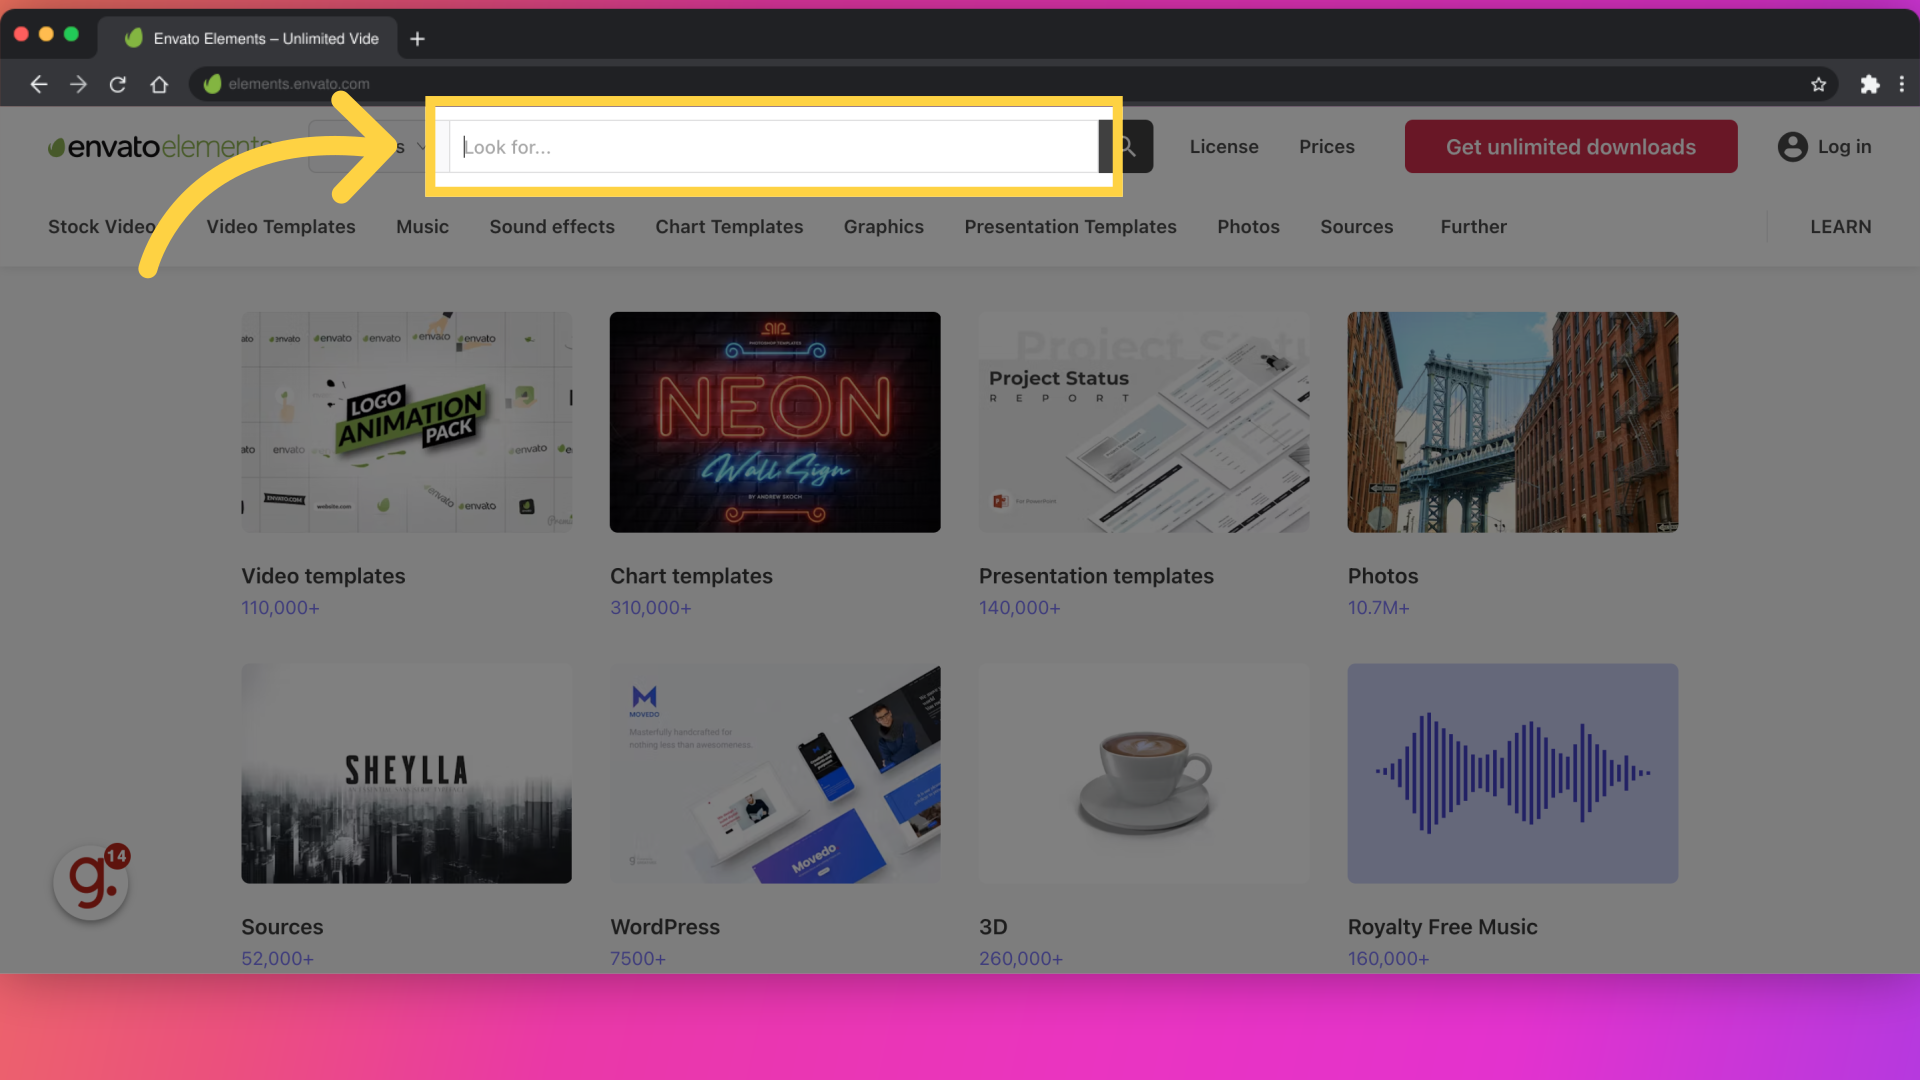This screenshot has height=1080, width=1920.
Task: Open the SHEYLLA thumbnail
Action: coord(406,773)
